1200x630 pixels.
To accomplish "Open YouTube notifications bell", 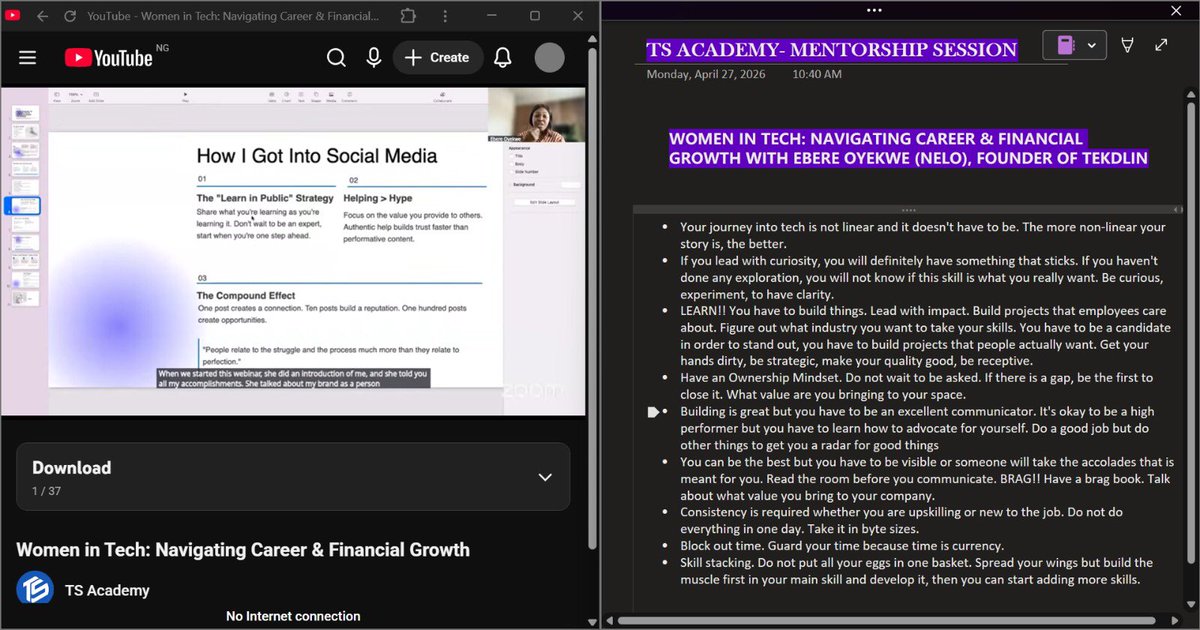I will [x=503, y=58].
